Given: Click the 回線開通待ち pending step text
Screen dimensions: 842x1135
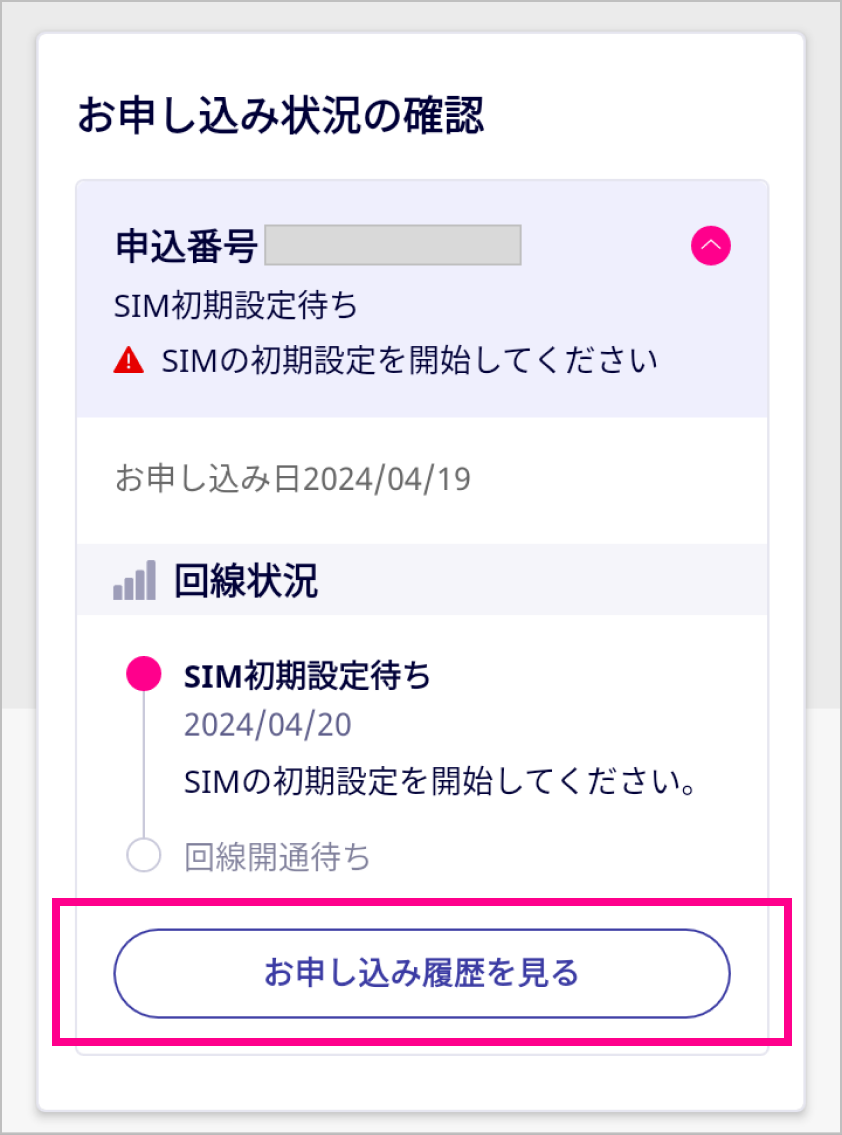Looking at the screenshot, I should coord(277,857).
